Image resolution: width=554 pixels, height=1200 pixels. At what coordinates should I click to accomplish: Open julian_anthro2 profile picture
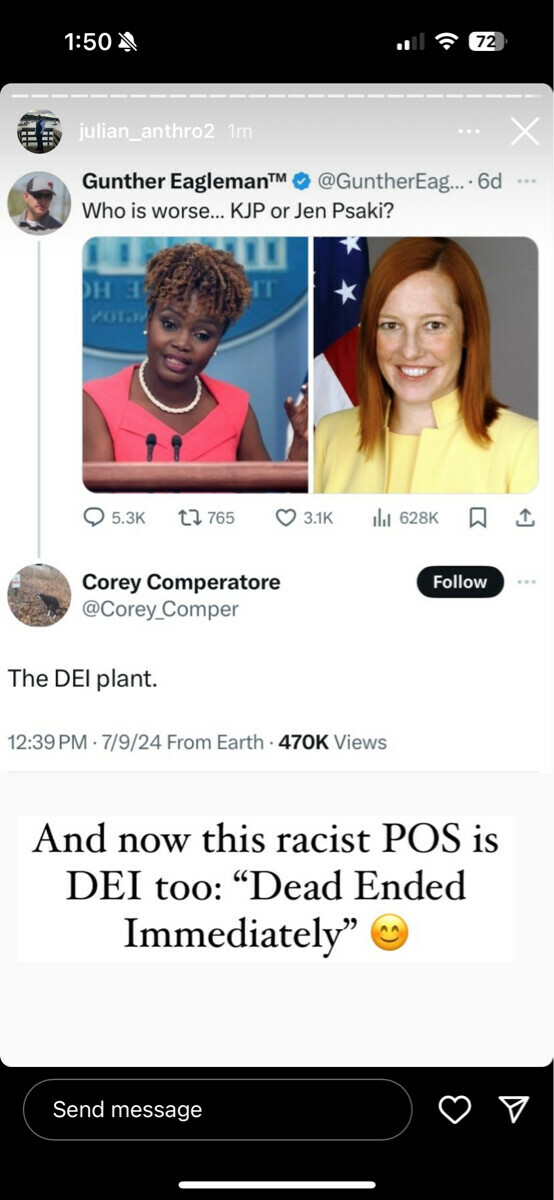click(x=39, y=132)
